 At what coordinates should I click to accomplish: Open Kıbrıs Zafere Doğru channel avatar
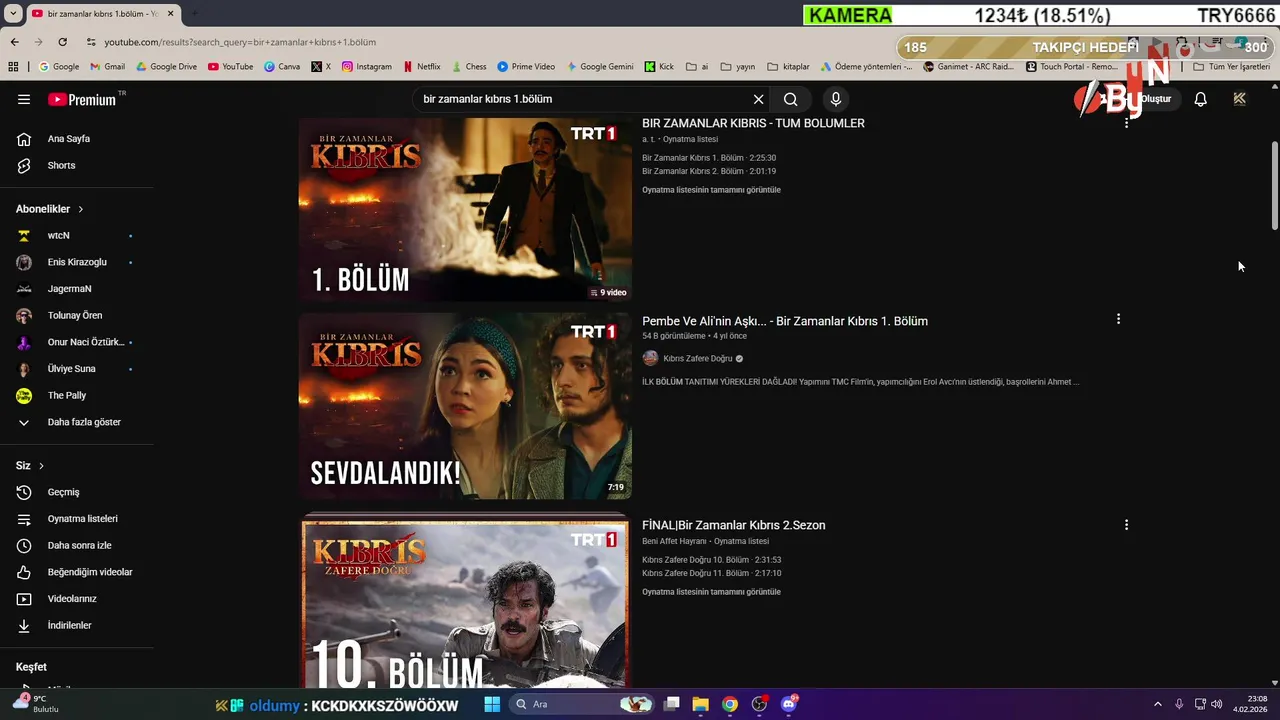(650, 358)
